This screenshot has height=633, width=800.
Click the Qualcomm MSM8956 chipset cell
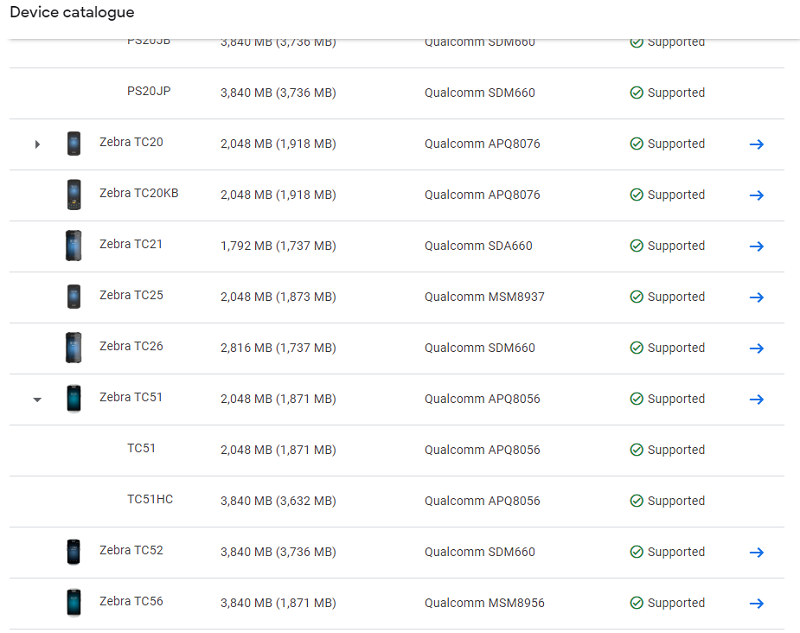coord(485,603)
